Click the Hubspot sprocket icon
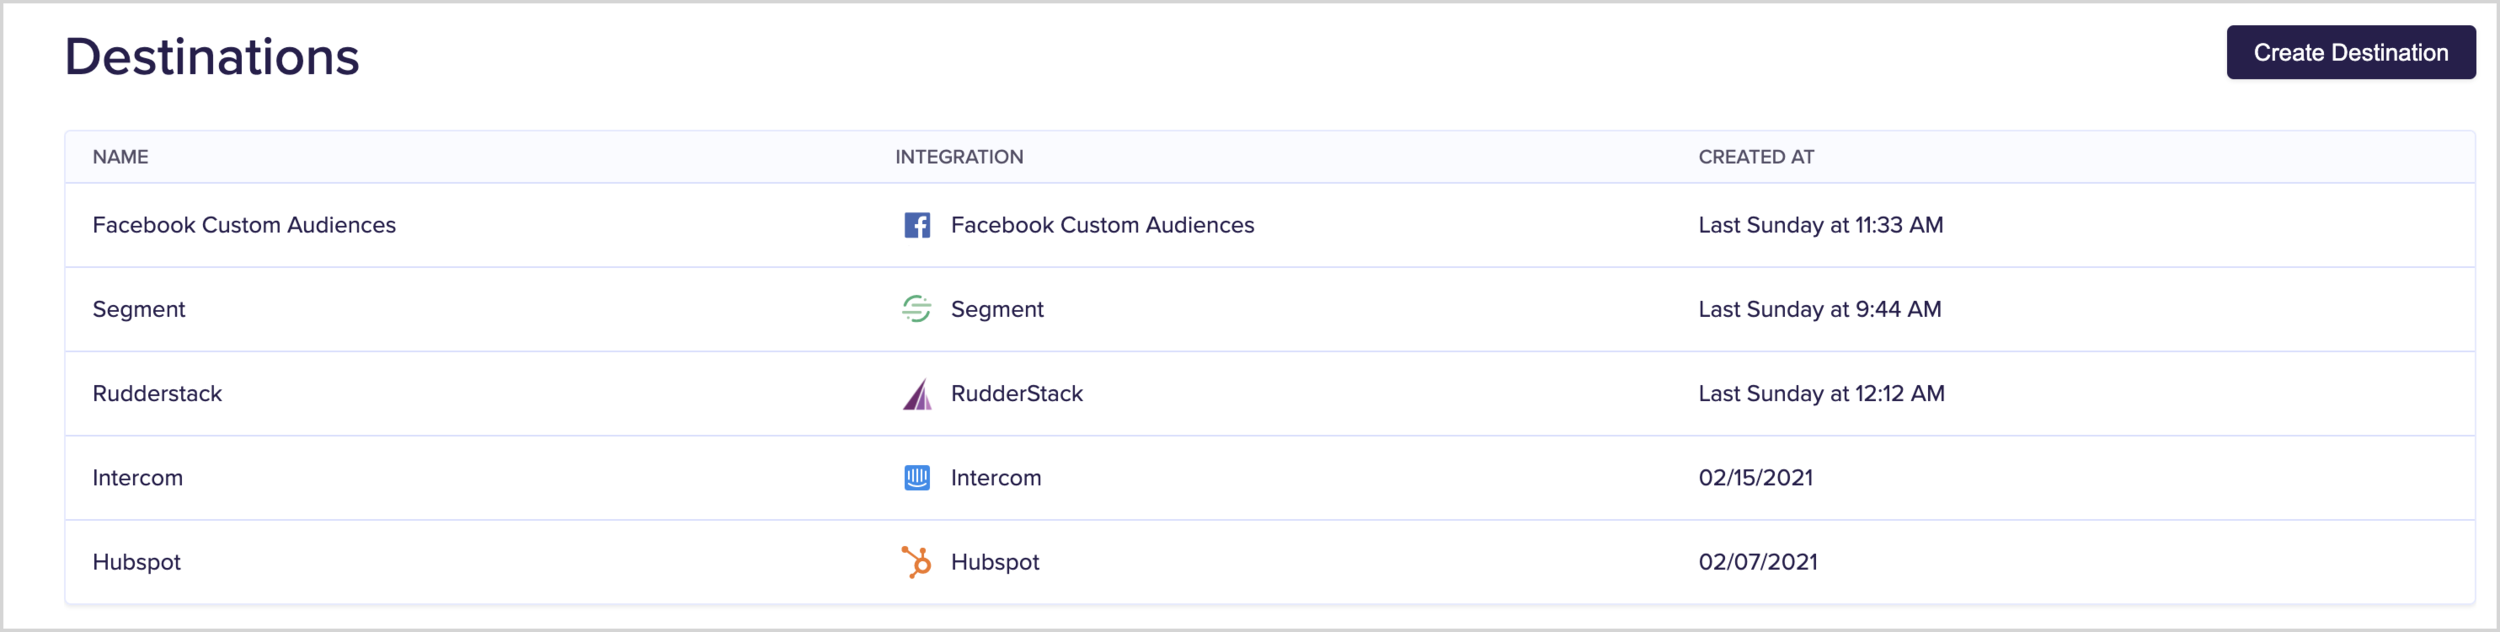Image resolution: width=2500 pixels, height=632 pixels. pos(917,562)
